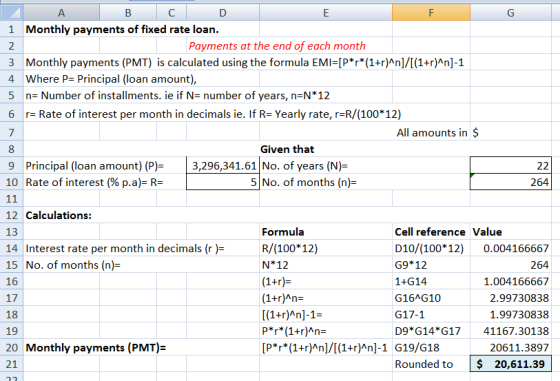Viewport: 560px width, 381px height.
Task: Select column G header
Action: [x=511, y=13]
